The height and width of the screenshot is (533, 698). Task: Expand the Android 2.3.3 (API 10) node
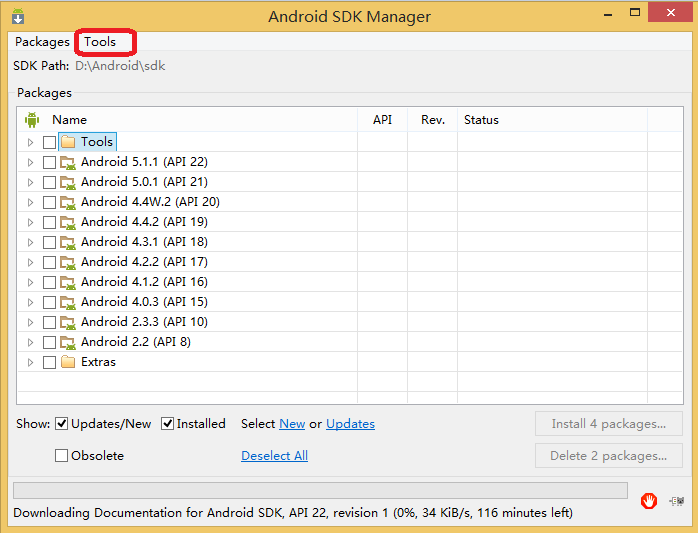[x=30, y=322]
